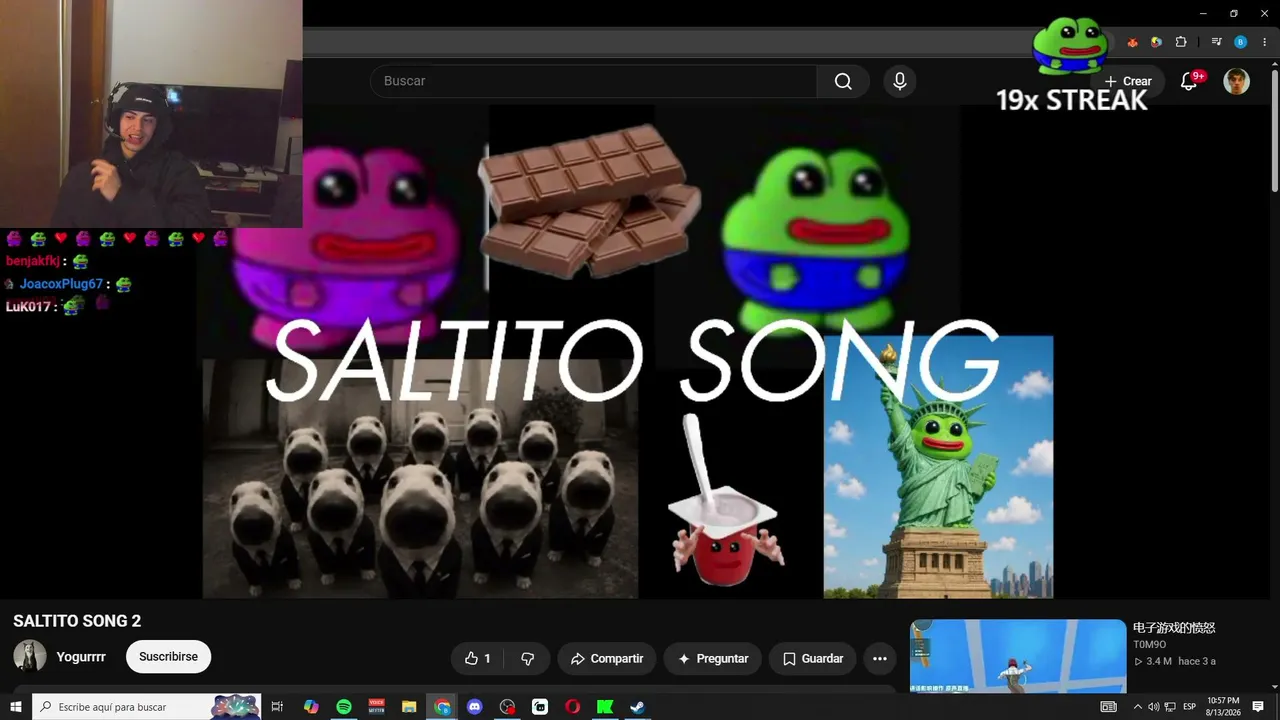Open Steam from the taskbar
The width and height of the screenshot is (1280, 720).
coord(637,707)
